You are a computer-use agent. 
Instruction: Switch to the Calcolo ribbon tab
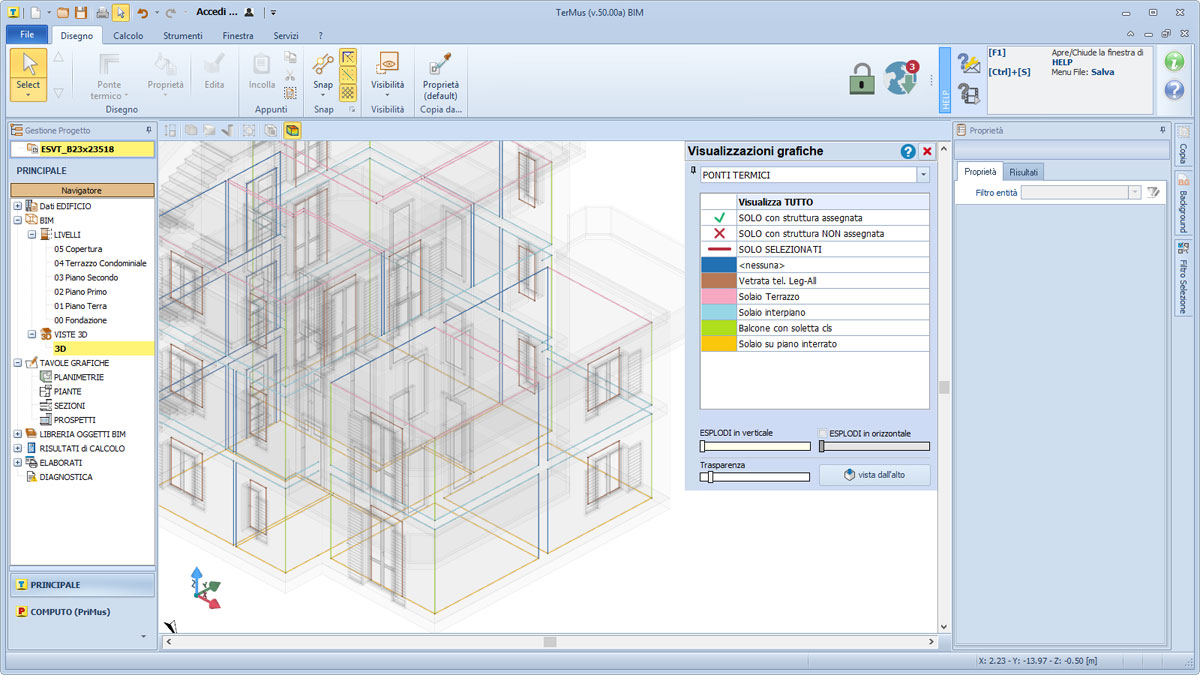pos(128,34)
